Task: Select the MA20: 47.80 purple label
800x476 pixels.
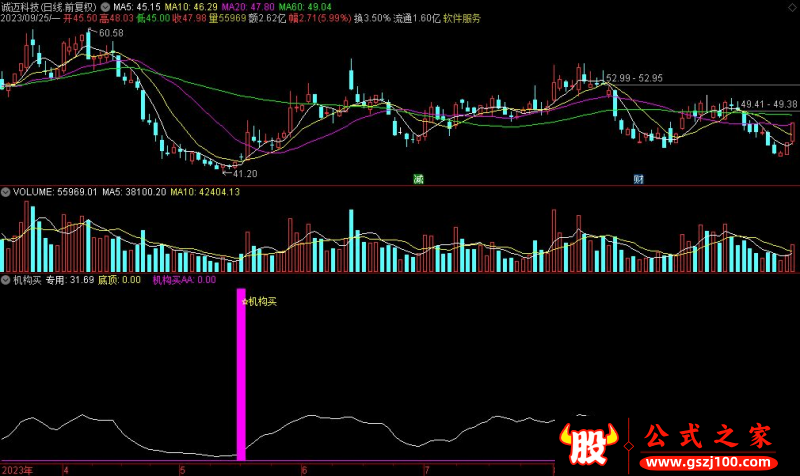Action: click(247, 7)
